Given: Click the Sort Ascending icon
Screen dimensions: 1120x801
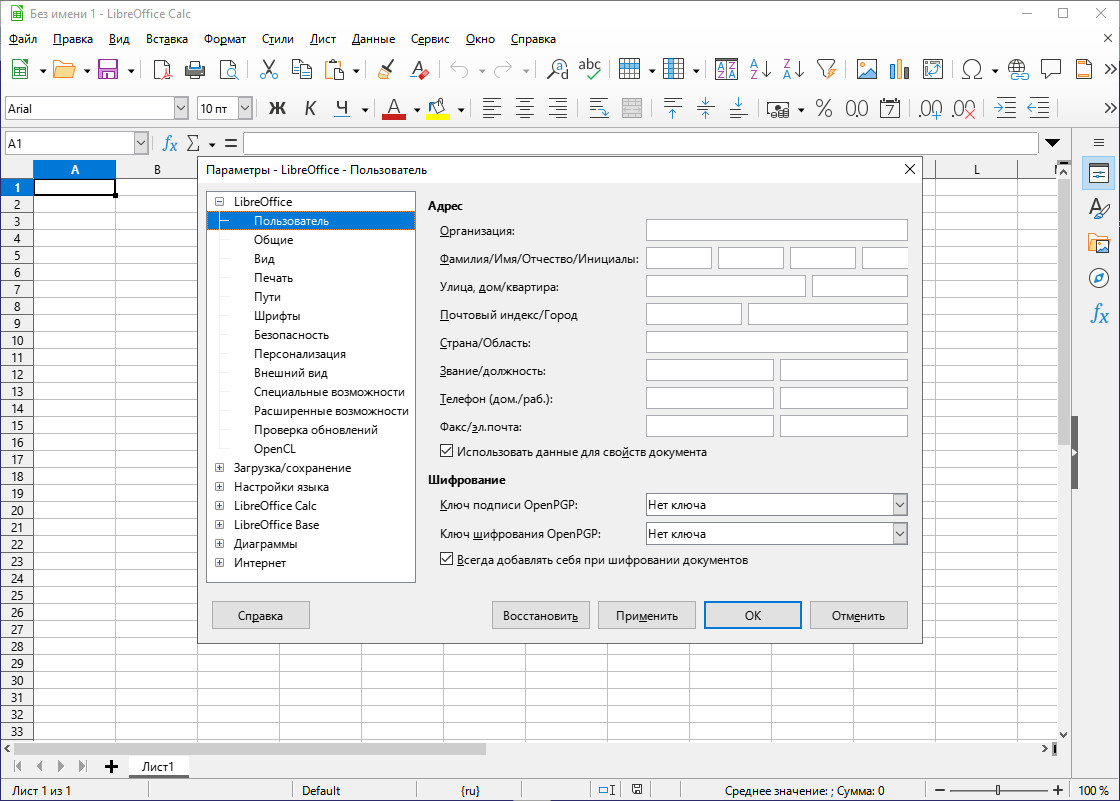Looking at the screenshot, I should (x=759, y=69).
